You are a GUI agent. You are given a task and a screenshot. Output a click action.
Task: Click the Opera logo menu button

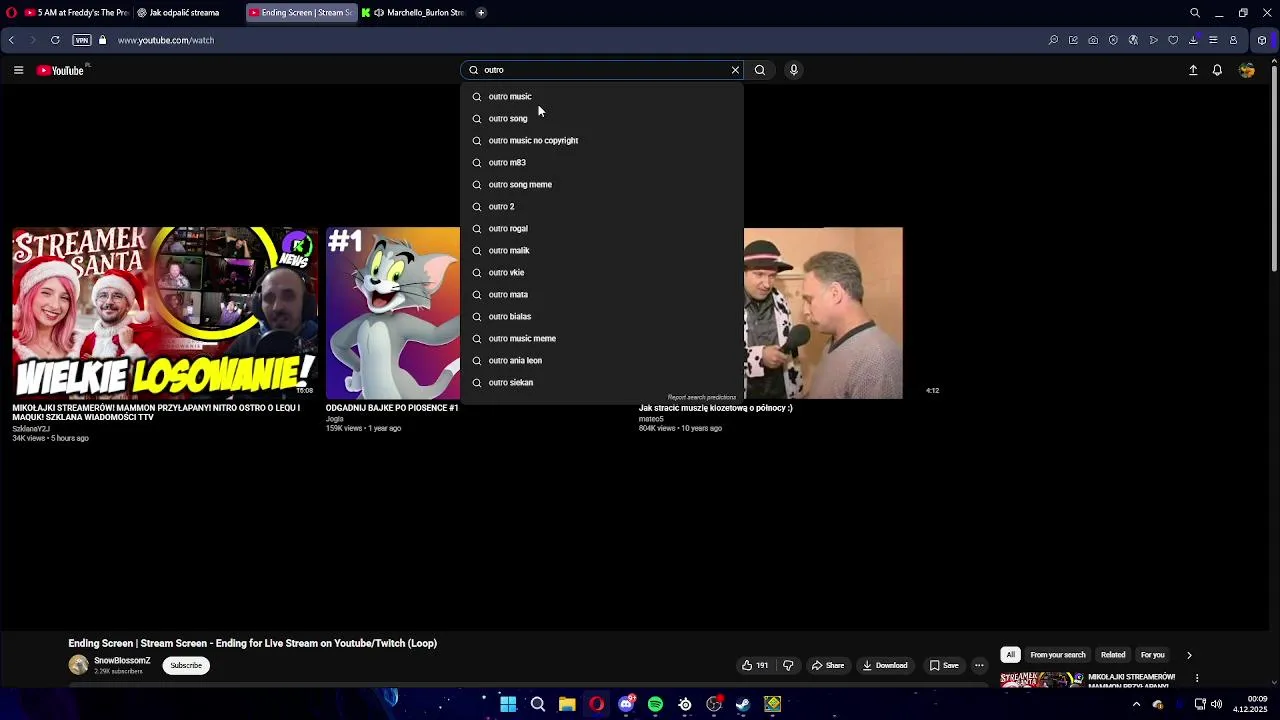coord(11,13)
